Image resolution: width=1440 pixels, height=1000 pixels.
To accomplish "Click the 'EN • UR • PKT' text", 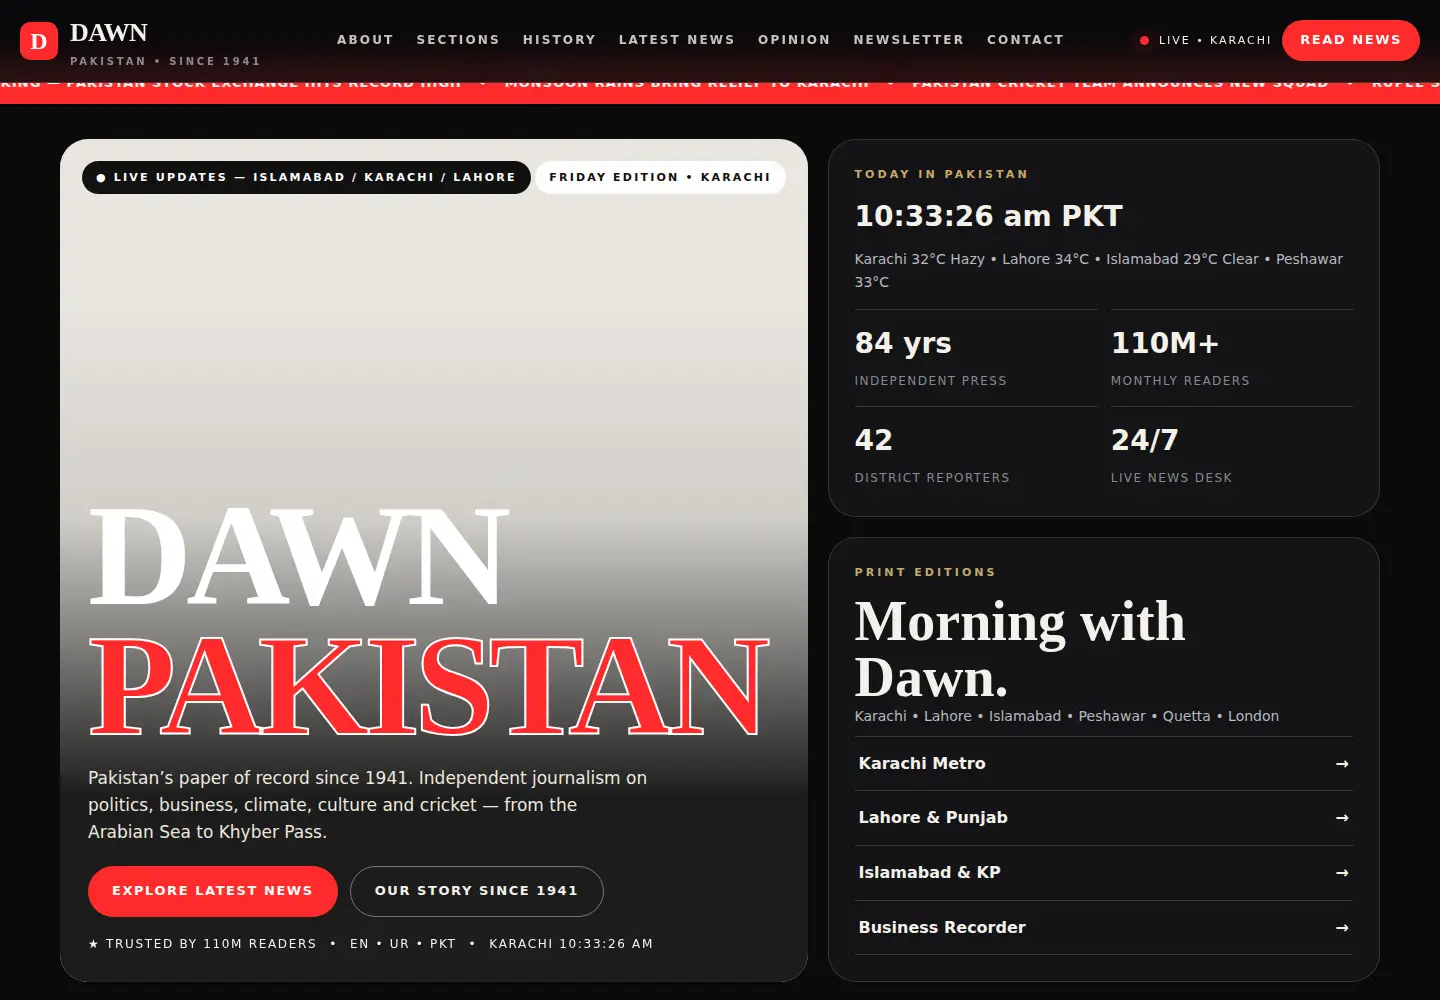I will [403, 944].
